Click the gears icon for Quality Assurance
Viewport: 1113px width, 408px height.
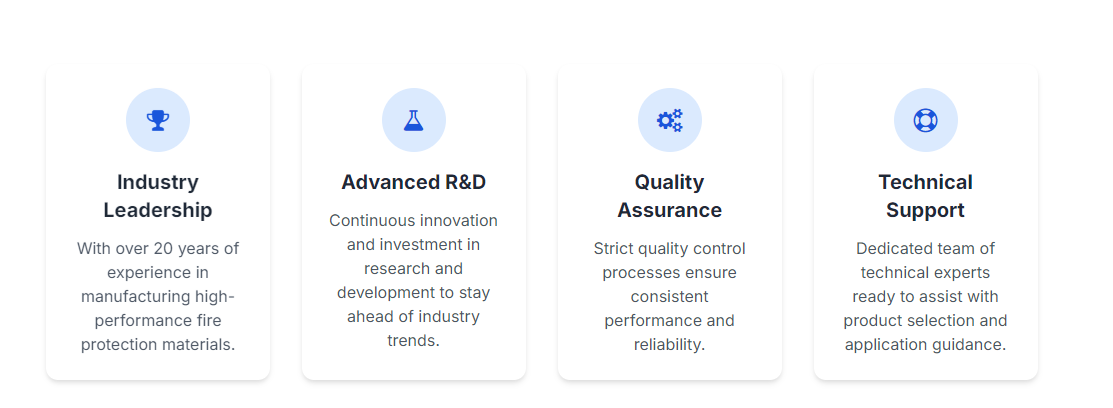[670, 120]
